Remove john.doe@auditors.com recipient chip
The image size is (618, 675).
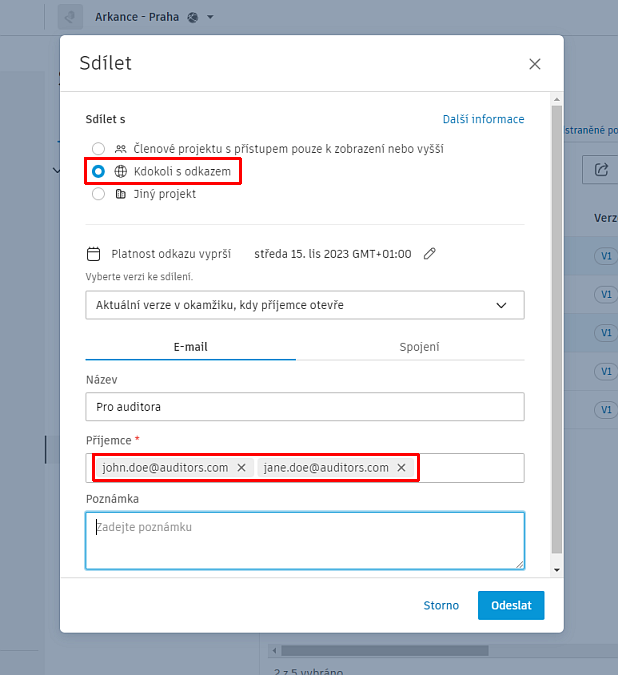(241, 467)
